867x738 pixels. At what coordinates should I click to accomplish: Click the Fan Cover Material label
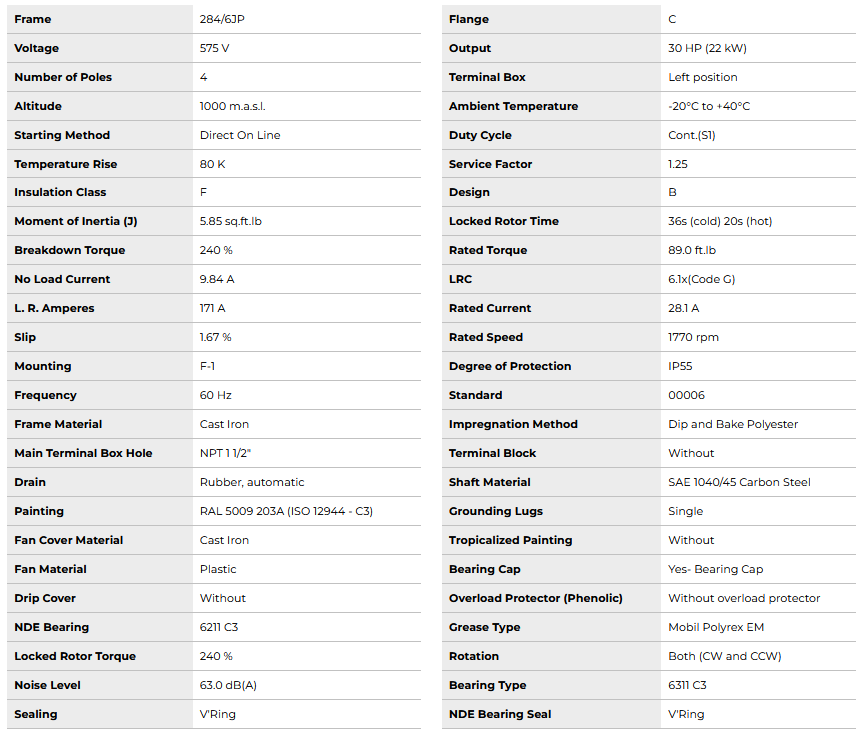(69, 540)
